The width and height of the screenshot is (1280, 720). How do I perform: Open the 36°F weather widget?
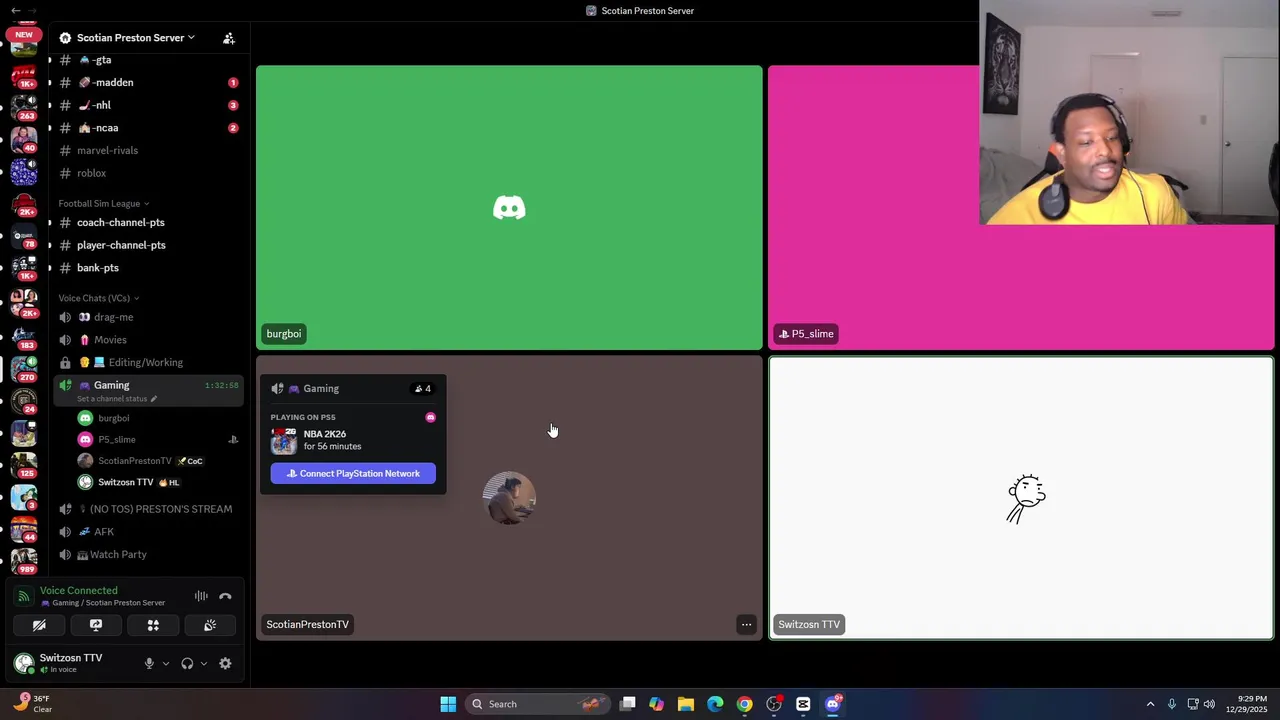click(32, 704)
